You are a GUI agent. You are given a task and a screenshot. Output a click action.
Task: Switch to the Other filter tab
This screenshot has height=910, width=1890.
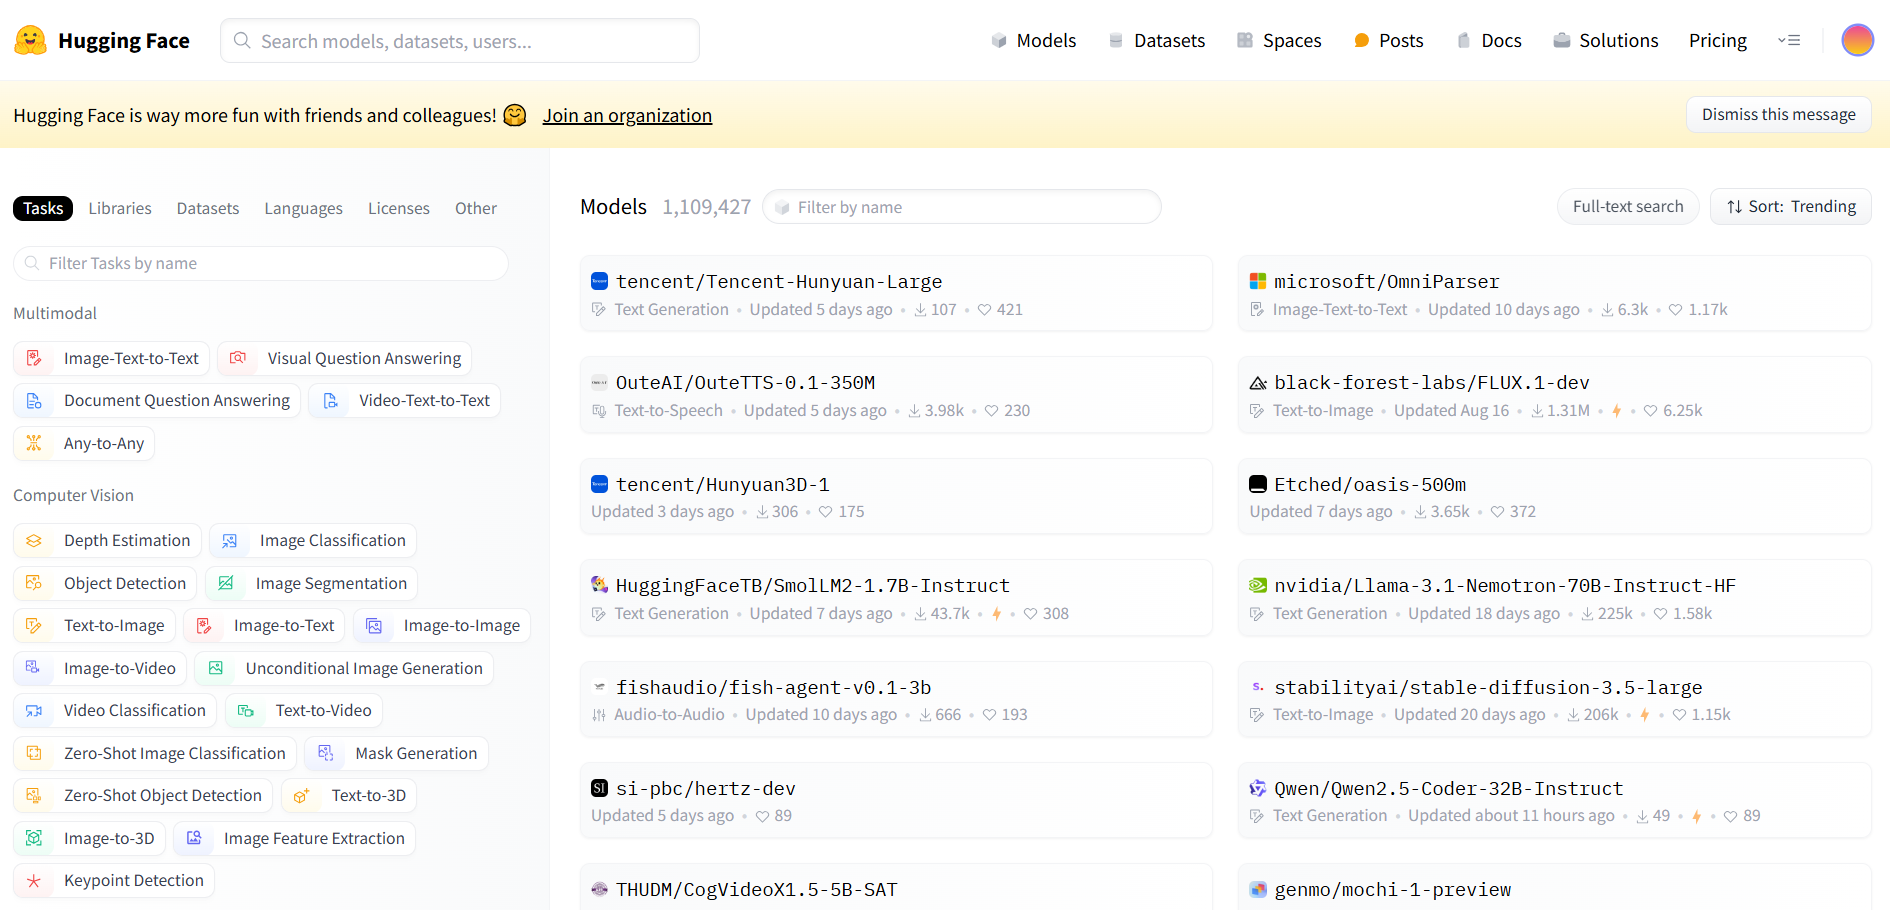[476, 208]
